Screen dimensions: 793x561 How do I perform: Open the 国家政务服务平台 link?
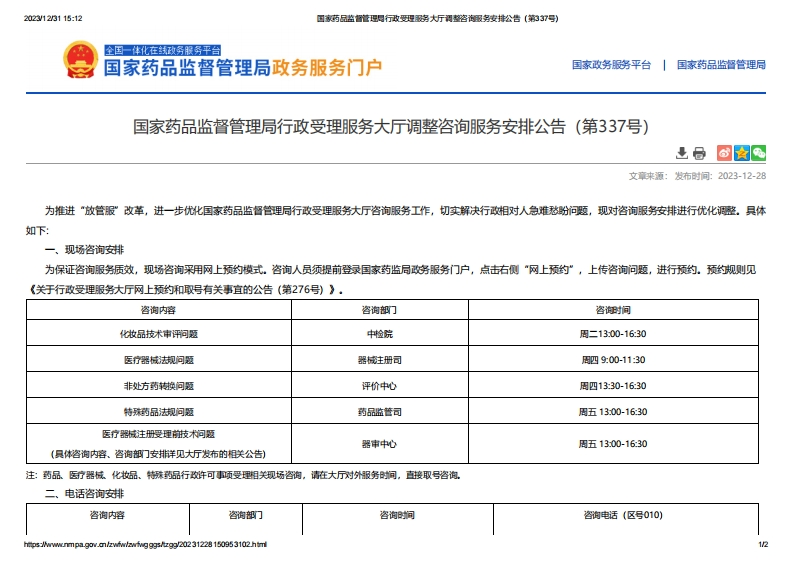(611, 65)
